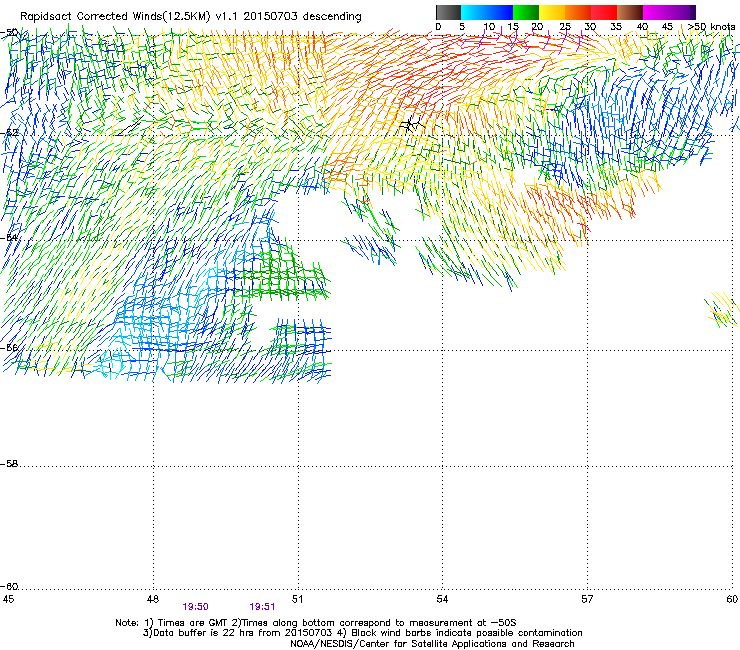This screenshot has width=740, height=650.
Task: Click latitude label '-60' on left axis
Action: coord(9,586)
